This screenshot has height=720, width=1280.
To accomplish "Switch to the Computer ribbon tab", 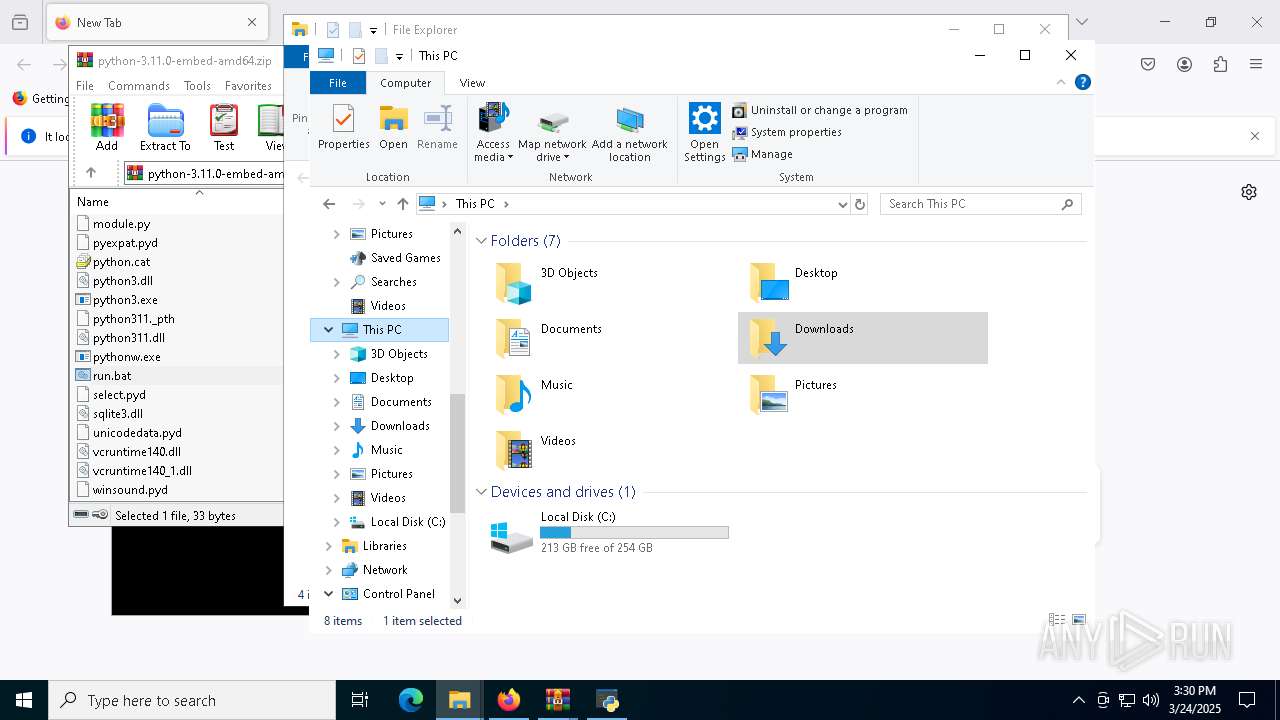I will point(405,83).
